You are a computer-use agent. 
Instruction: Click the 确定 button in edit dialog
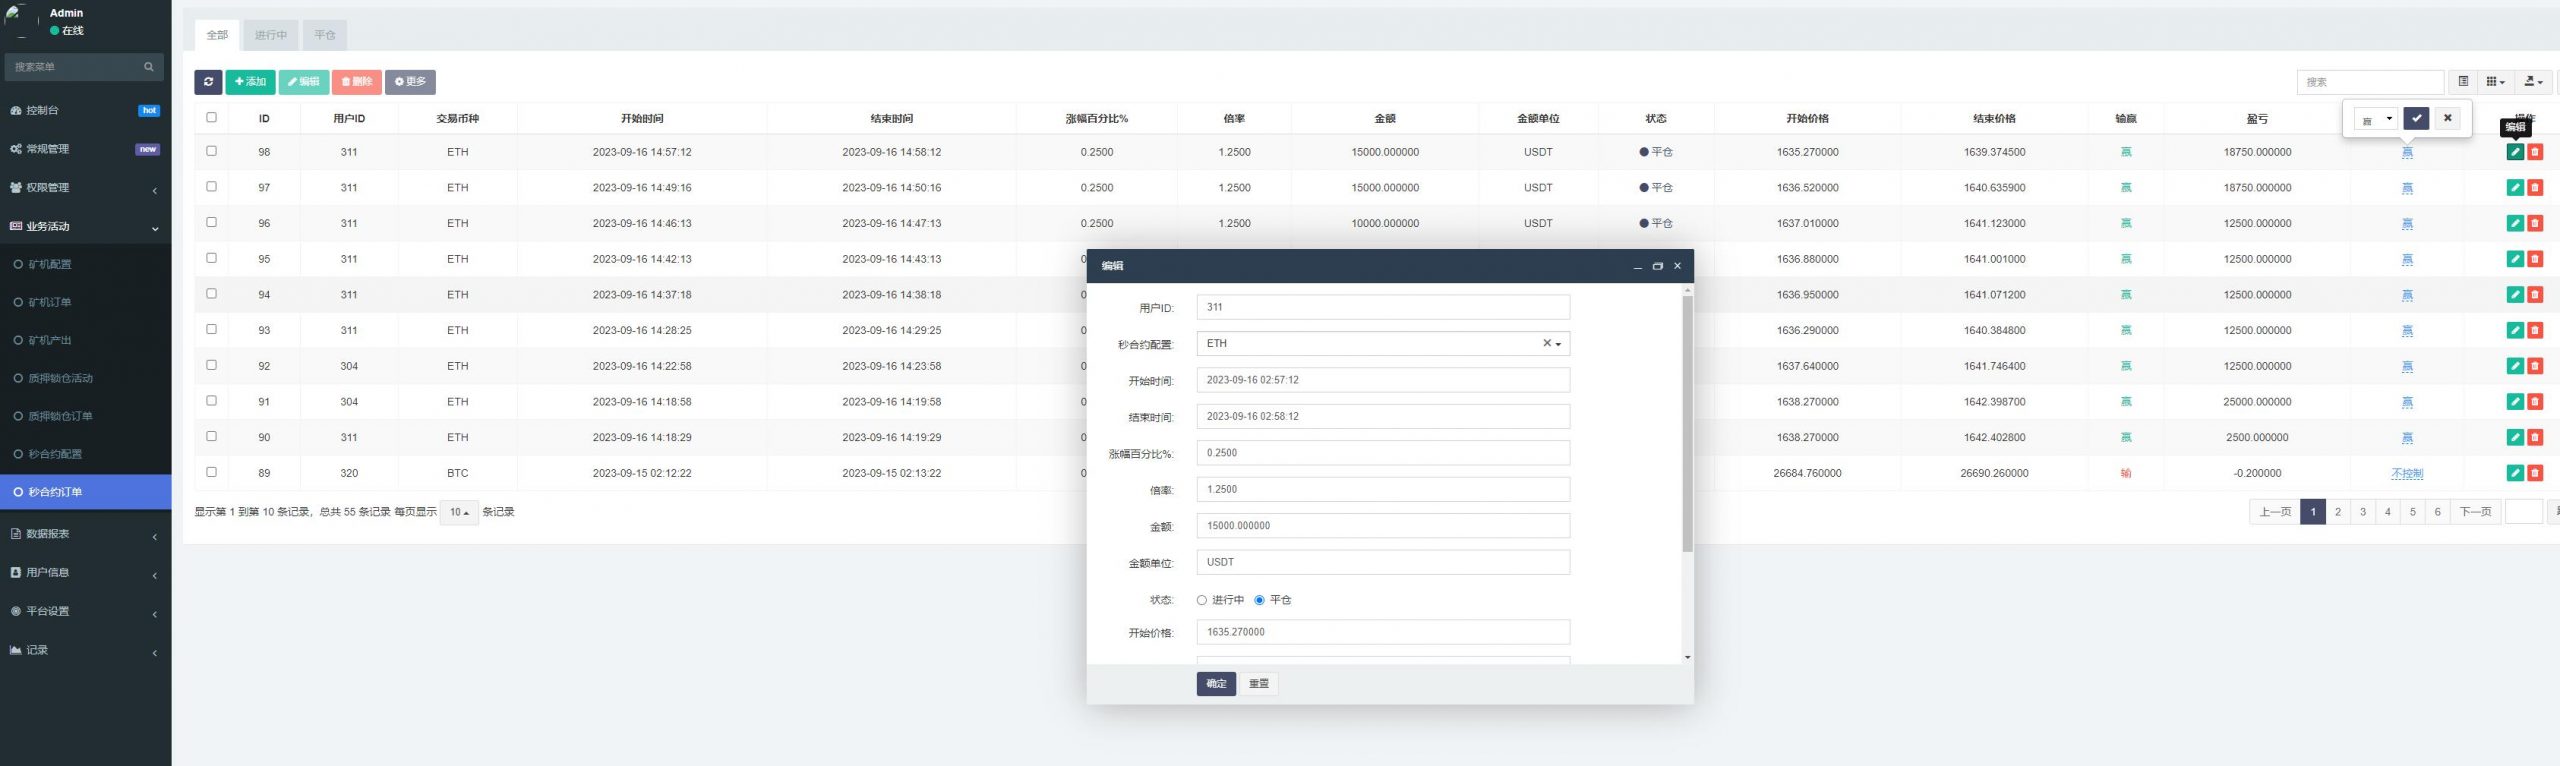(1216, 684)
